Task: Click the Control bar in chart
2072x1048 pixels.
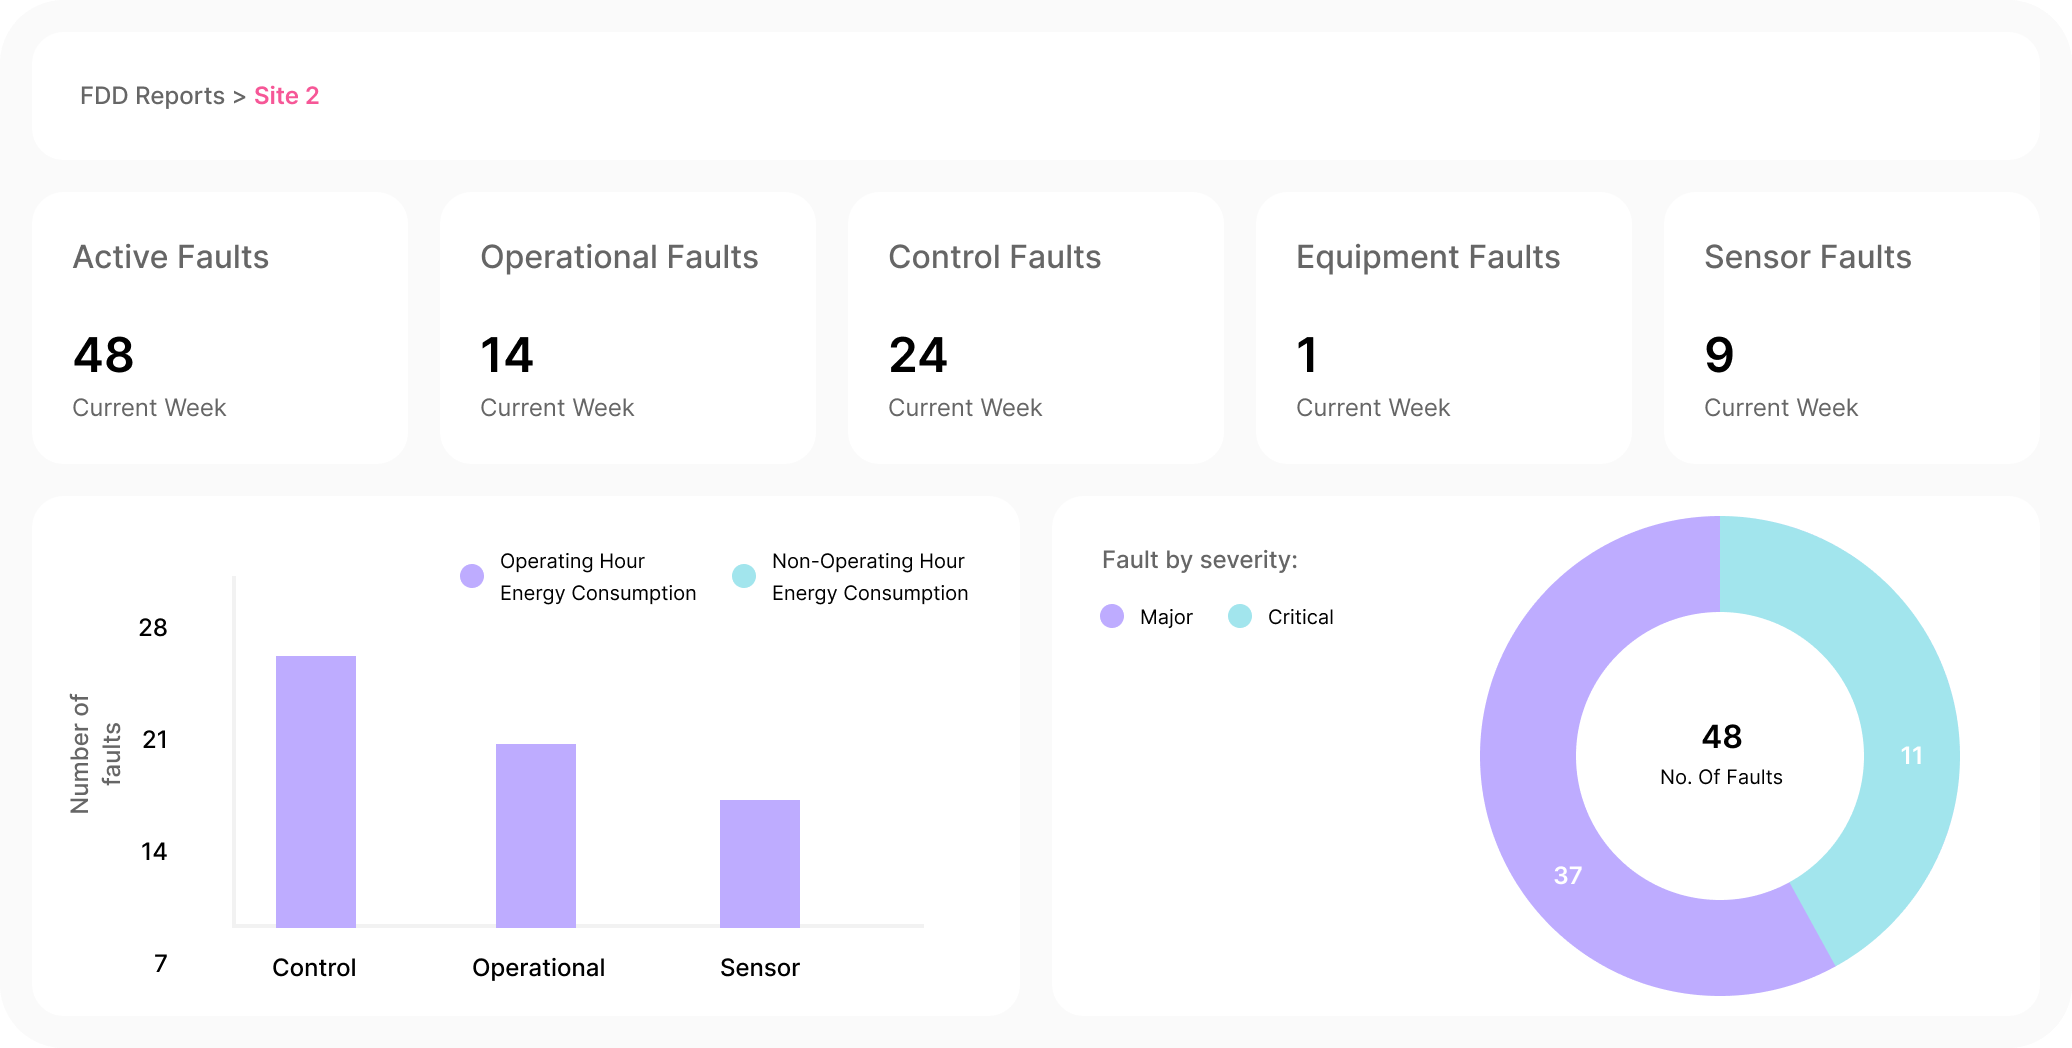Action: point(316,790)
